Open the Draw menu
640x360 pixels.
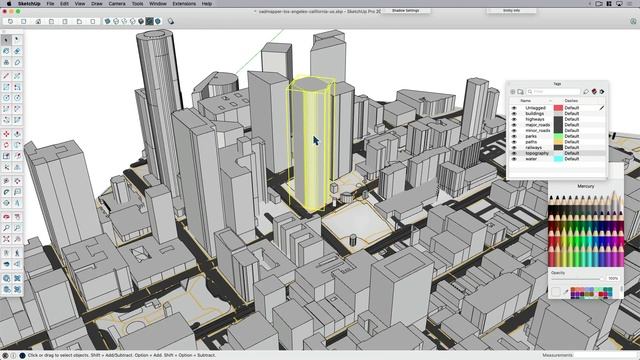tap(97, 4)
